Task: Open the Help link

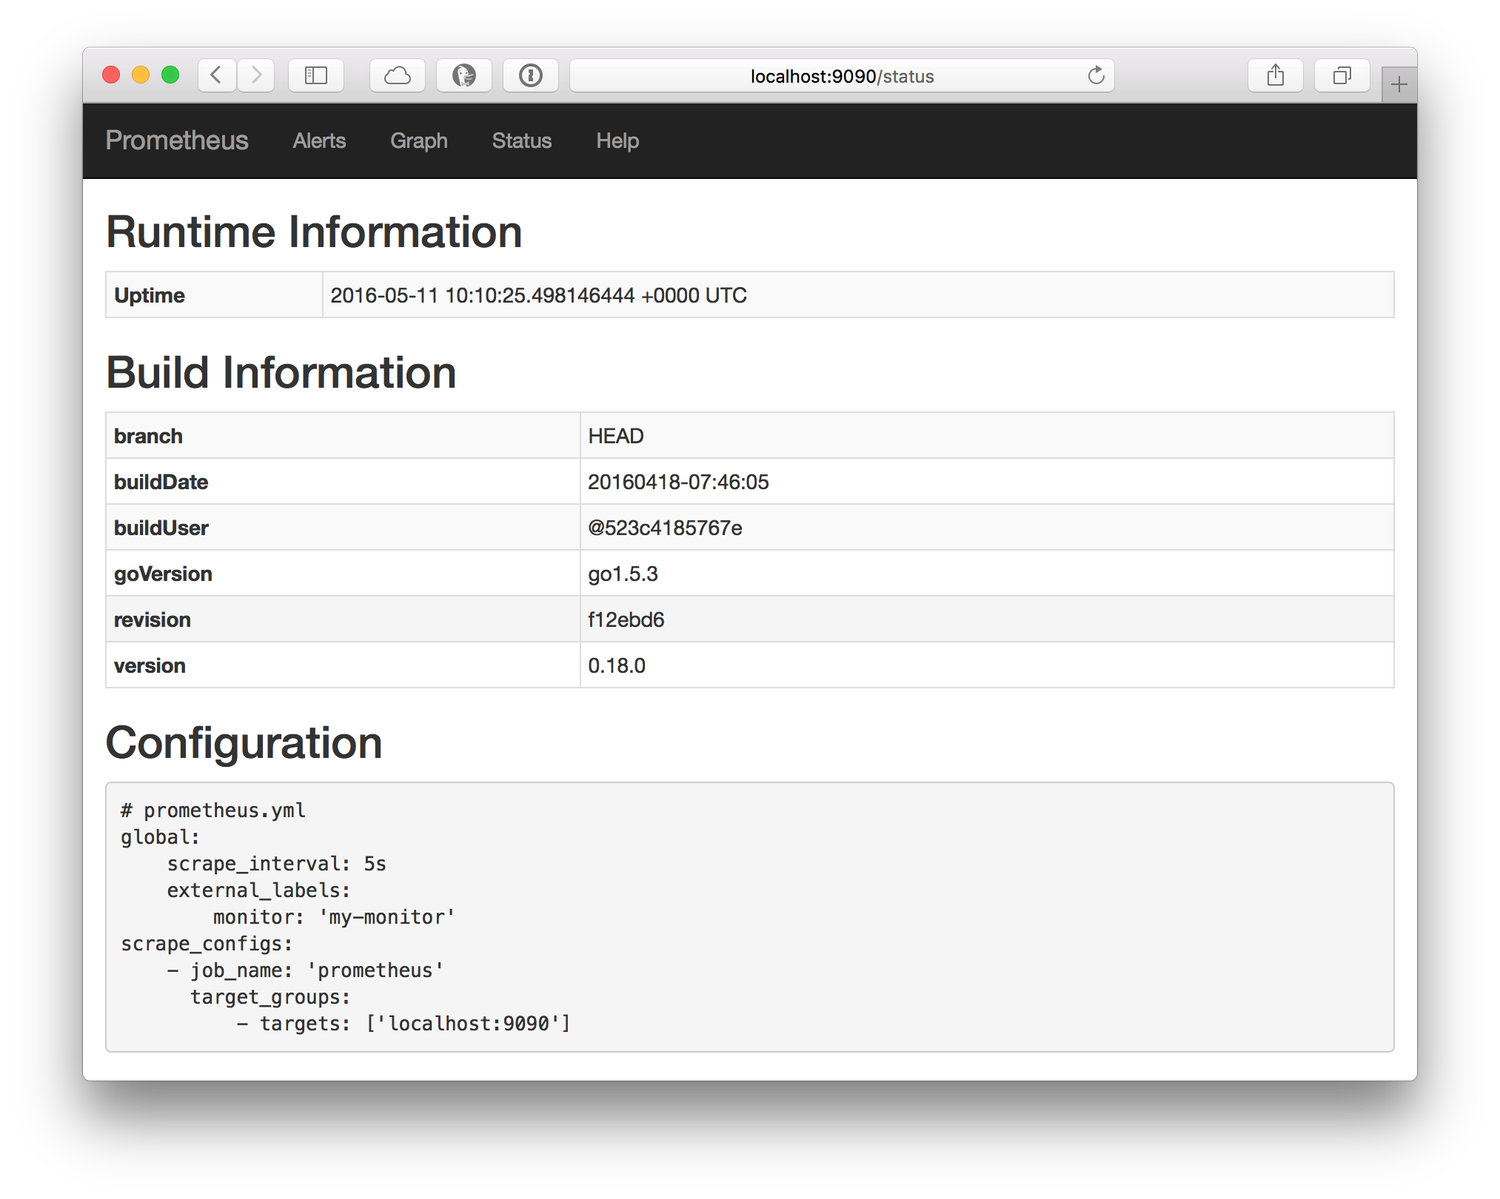Action: coord(617,141)
